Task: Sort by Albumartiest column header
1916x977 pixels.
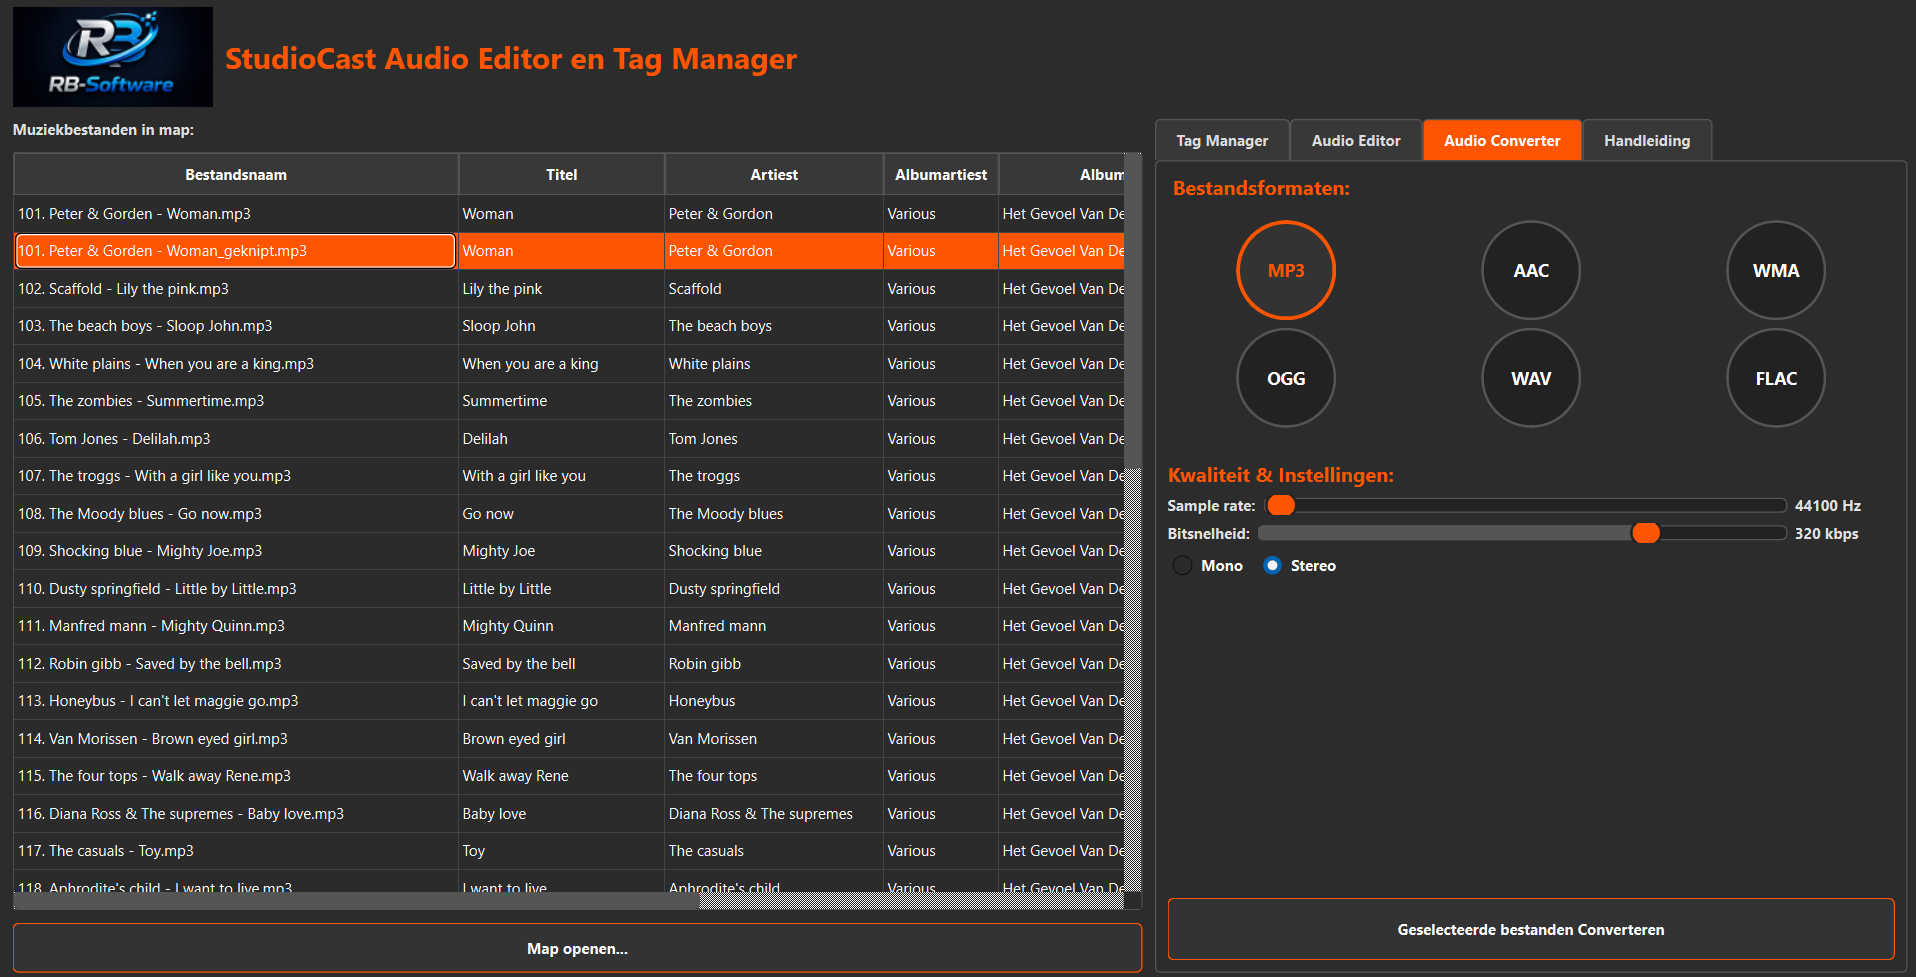Action: tap(941, 174)
